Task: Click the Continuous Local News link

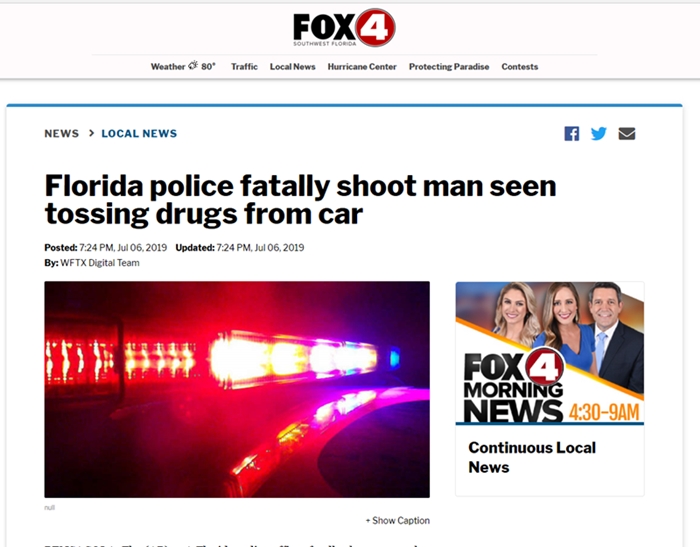Action: tap(532, 457)
